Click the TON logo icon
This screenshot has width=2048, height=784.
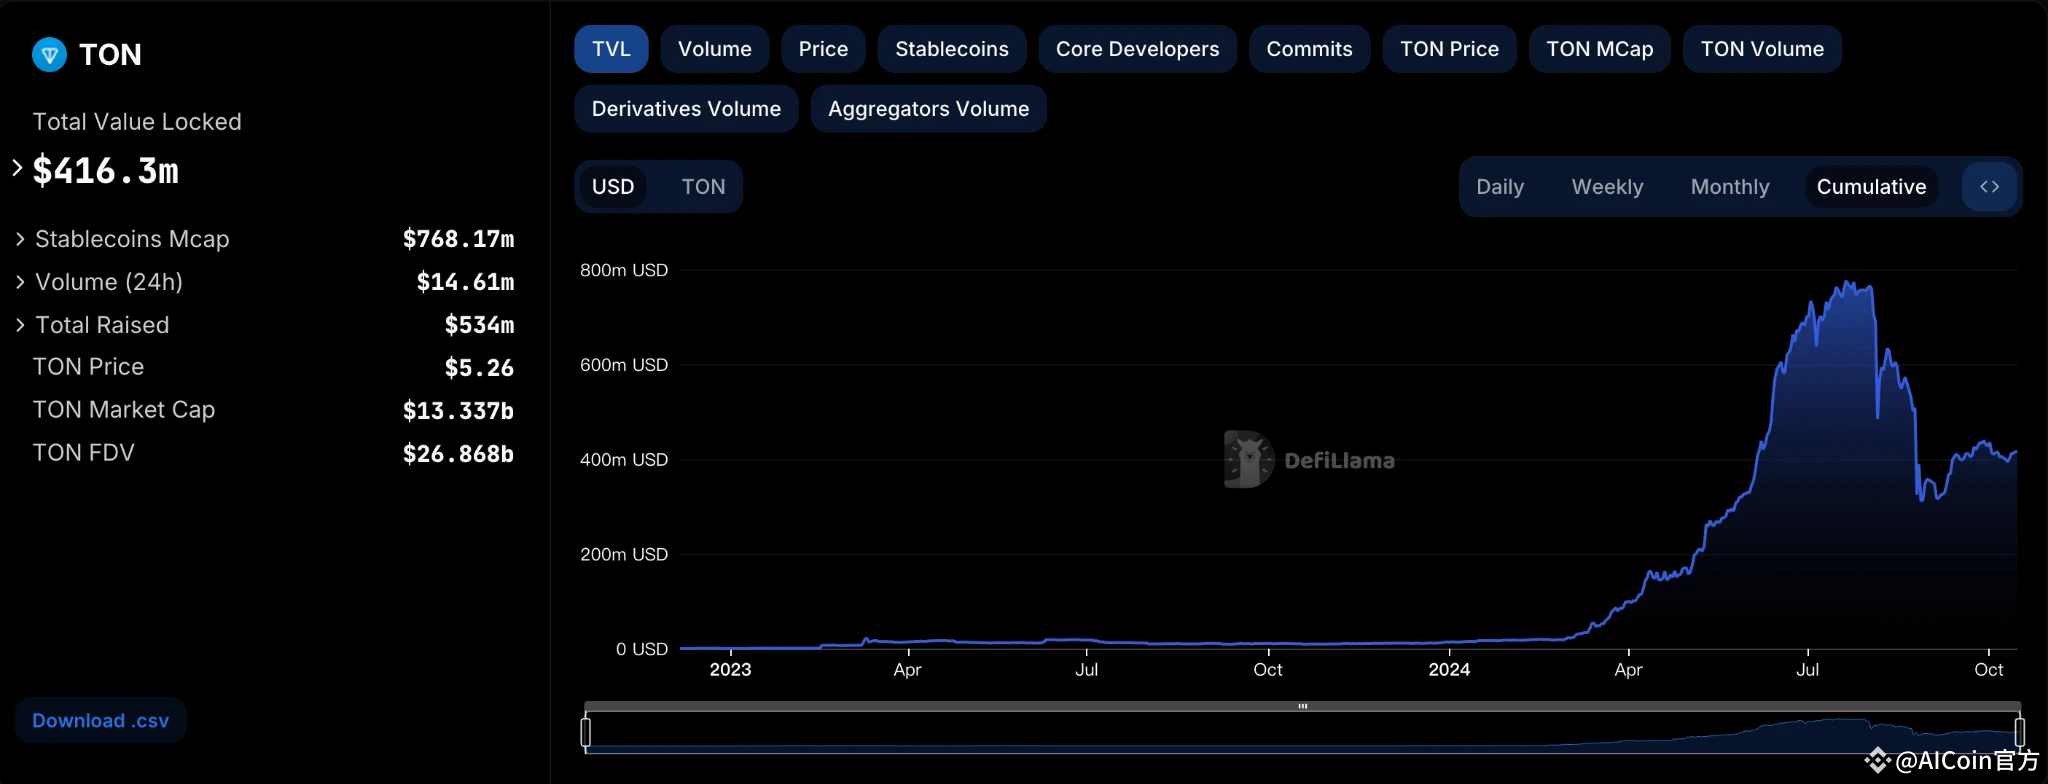49,54
